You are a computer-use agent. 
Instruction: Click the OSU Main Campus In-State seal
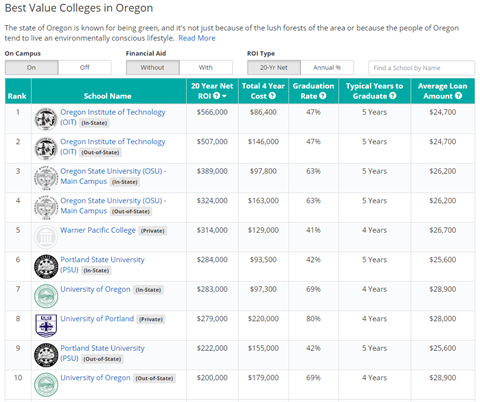[x=46, y=178]
